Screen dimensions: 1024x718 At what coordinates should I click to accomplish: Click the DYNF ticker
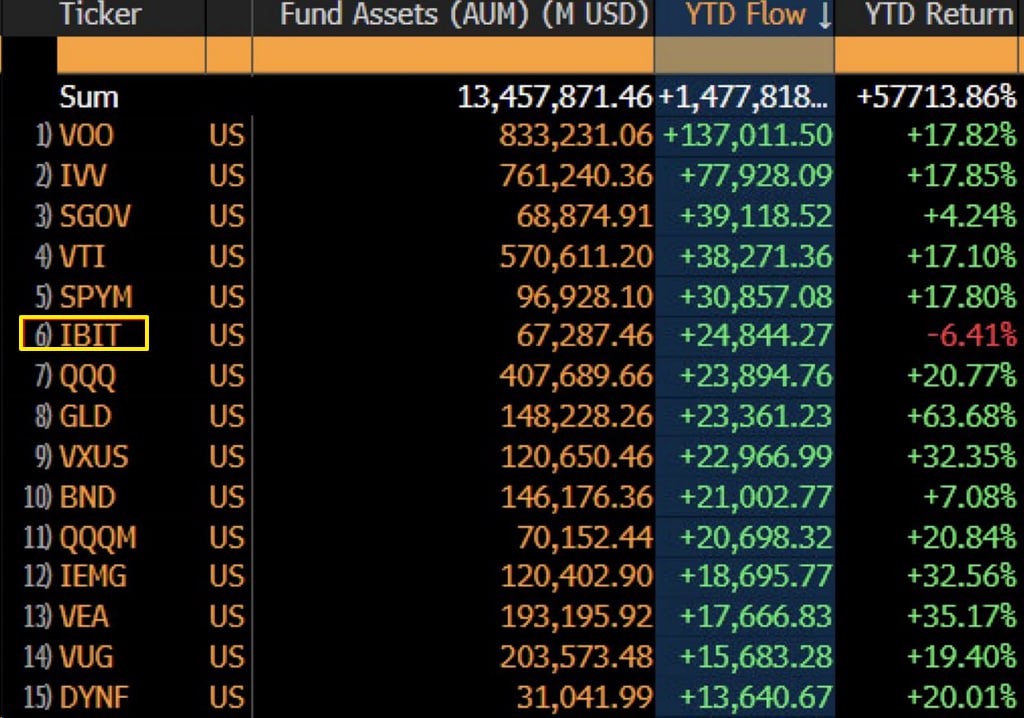click(94, 697)
